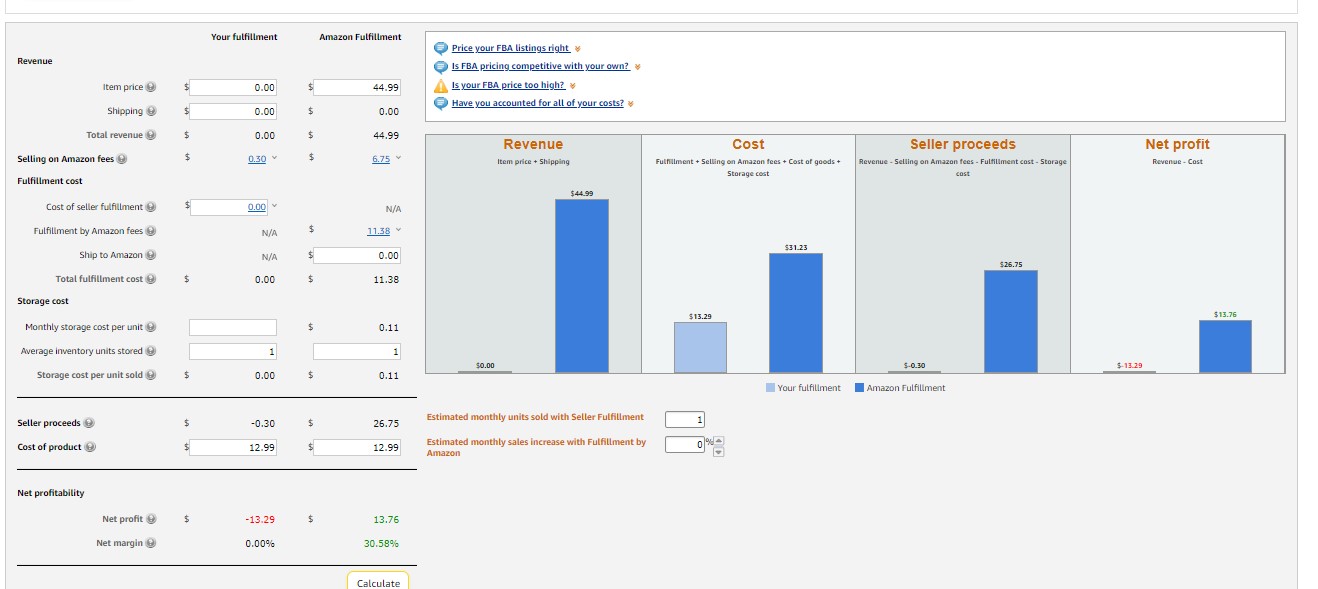Decrease the monthly sales increase percentage stepper
The image size is (1318, 589).
click(717, 451)
